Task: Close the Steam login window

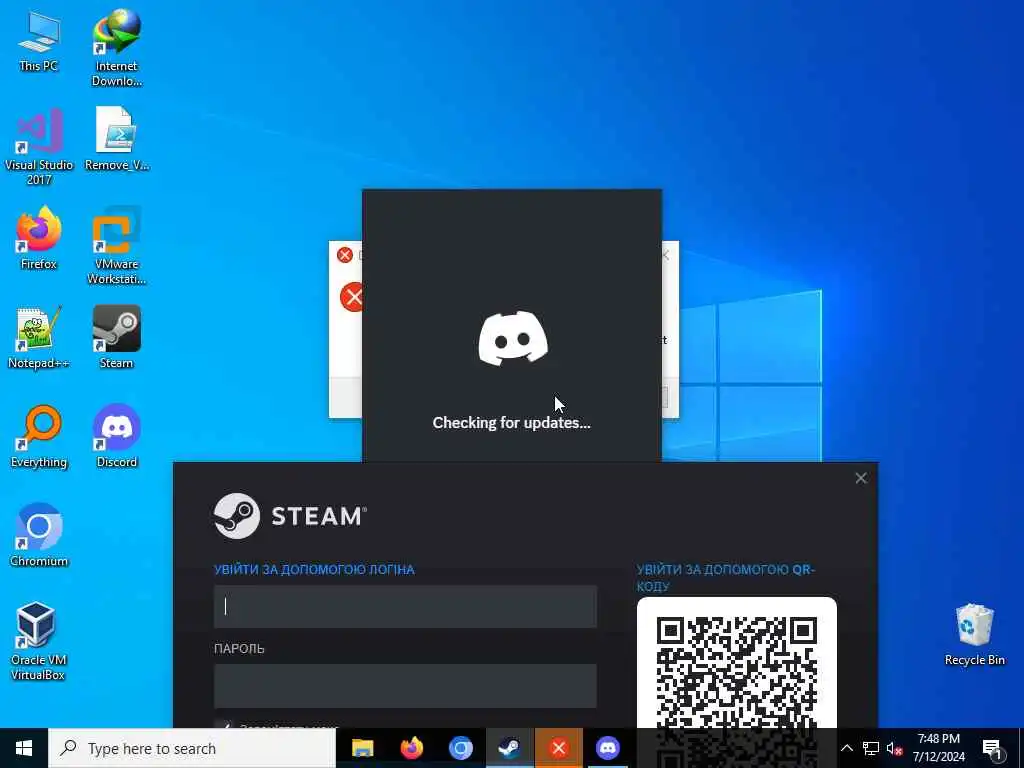Action: coord(861,478)
